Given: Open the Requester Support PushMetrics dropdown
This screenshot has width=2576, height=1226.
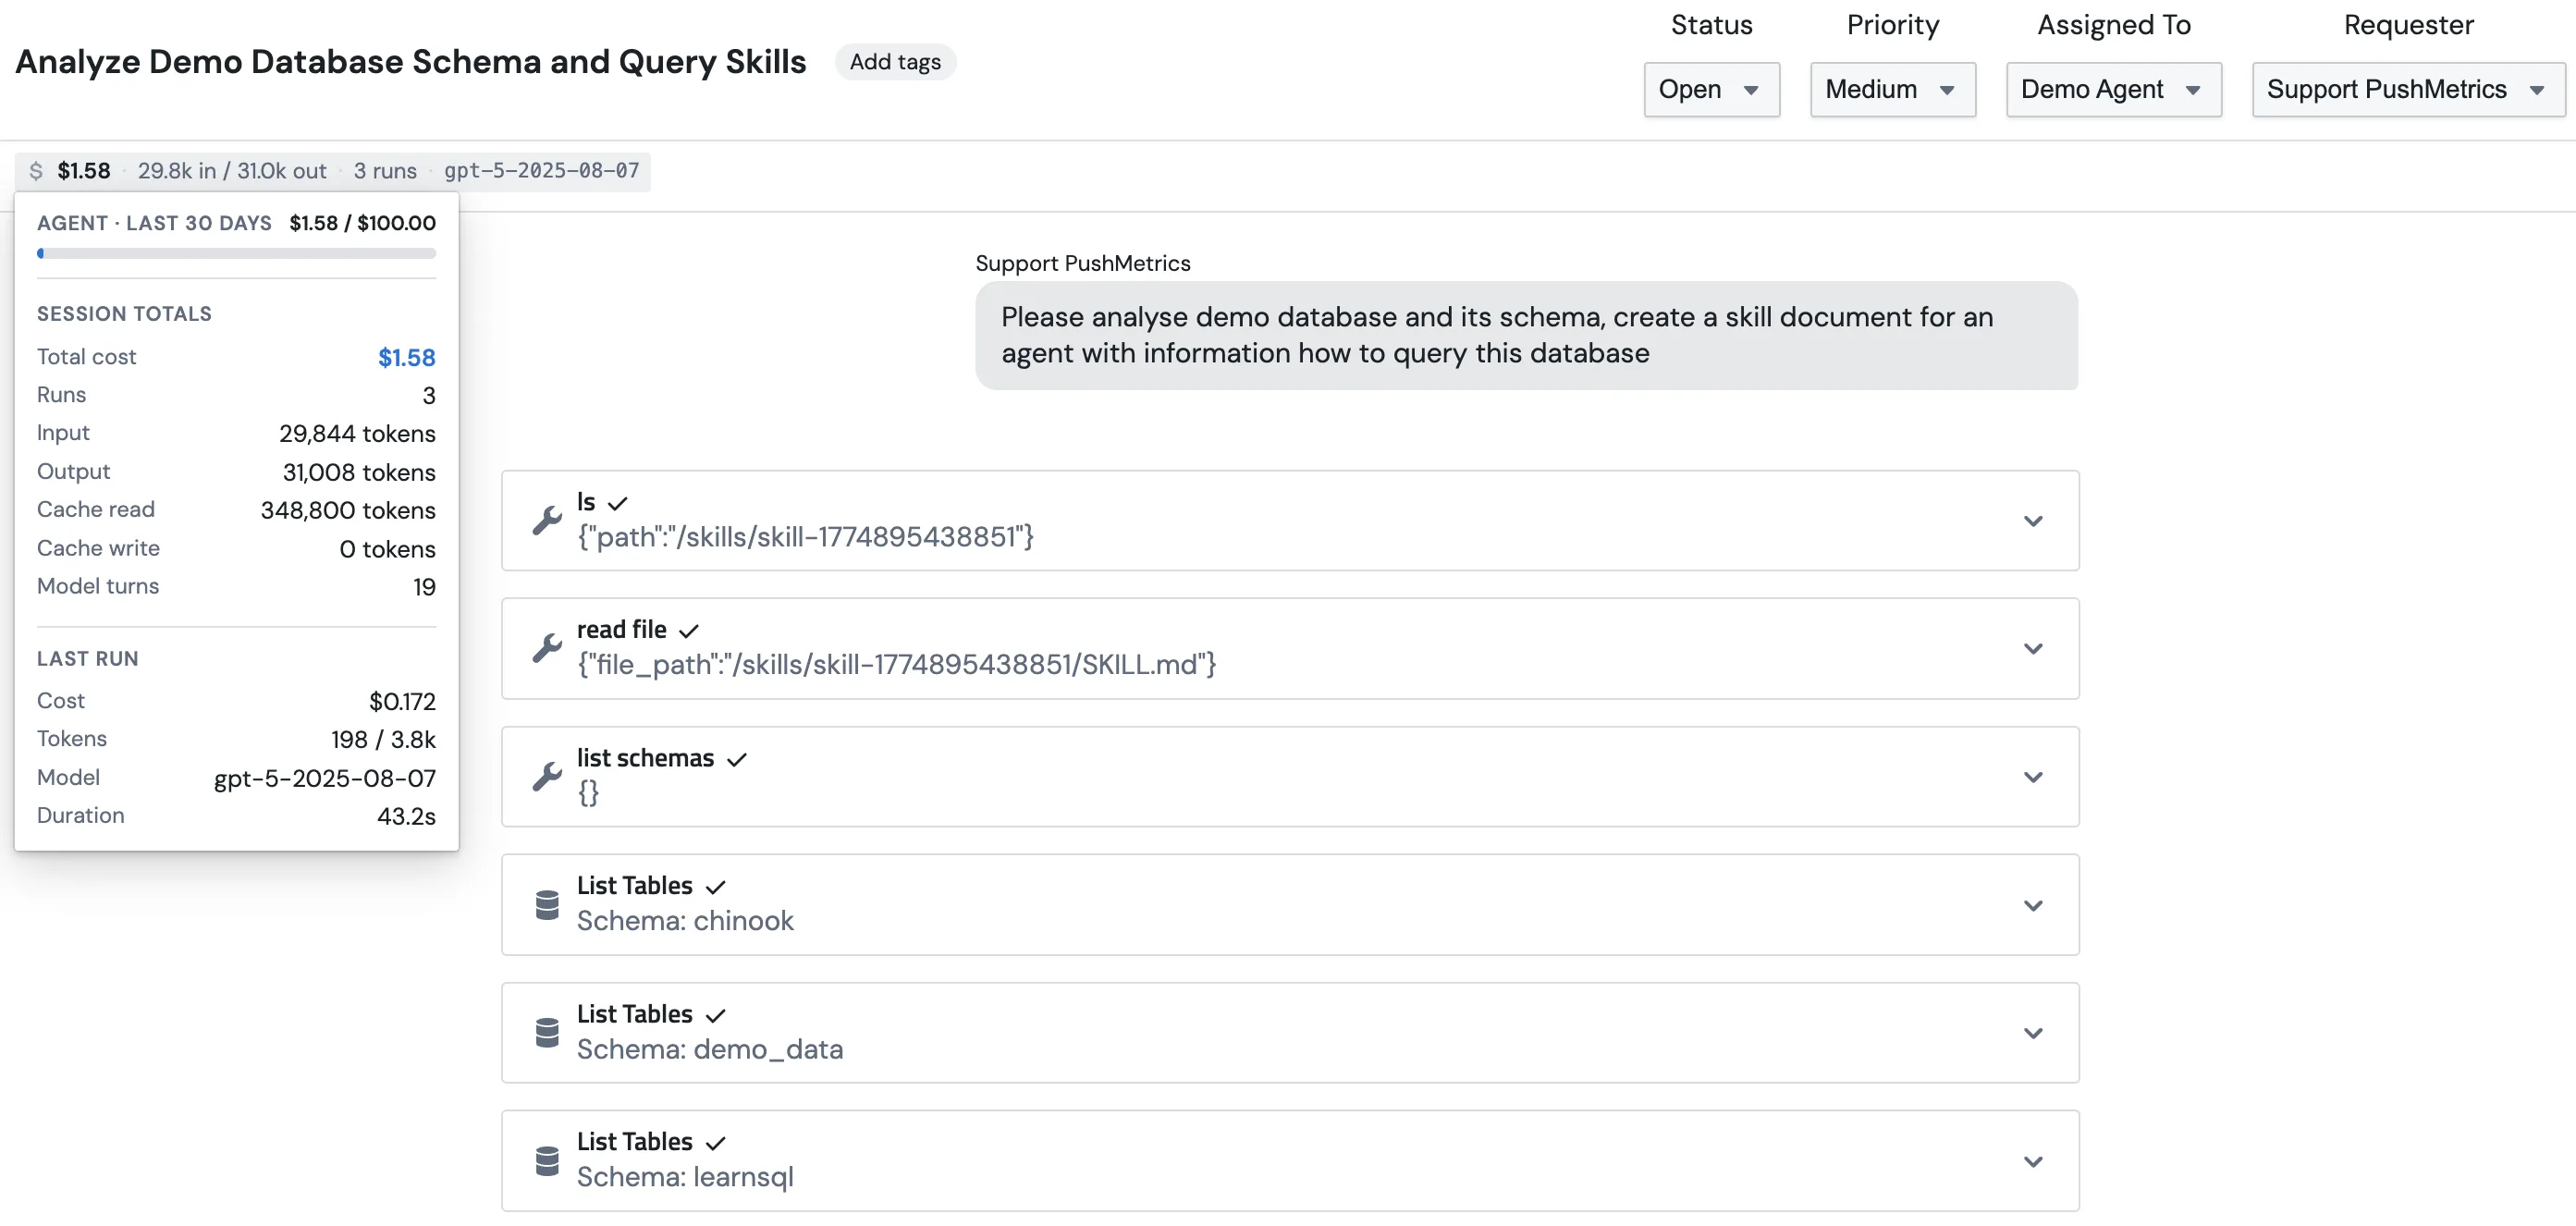Looking at the screenshot, I should click(x=2408, y=89).
